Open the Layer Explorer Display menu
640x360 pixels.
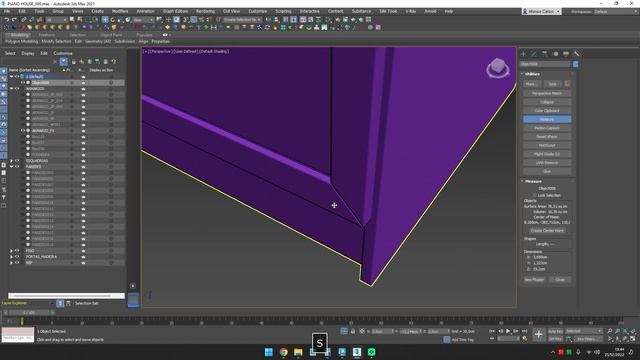click(28, 53)
